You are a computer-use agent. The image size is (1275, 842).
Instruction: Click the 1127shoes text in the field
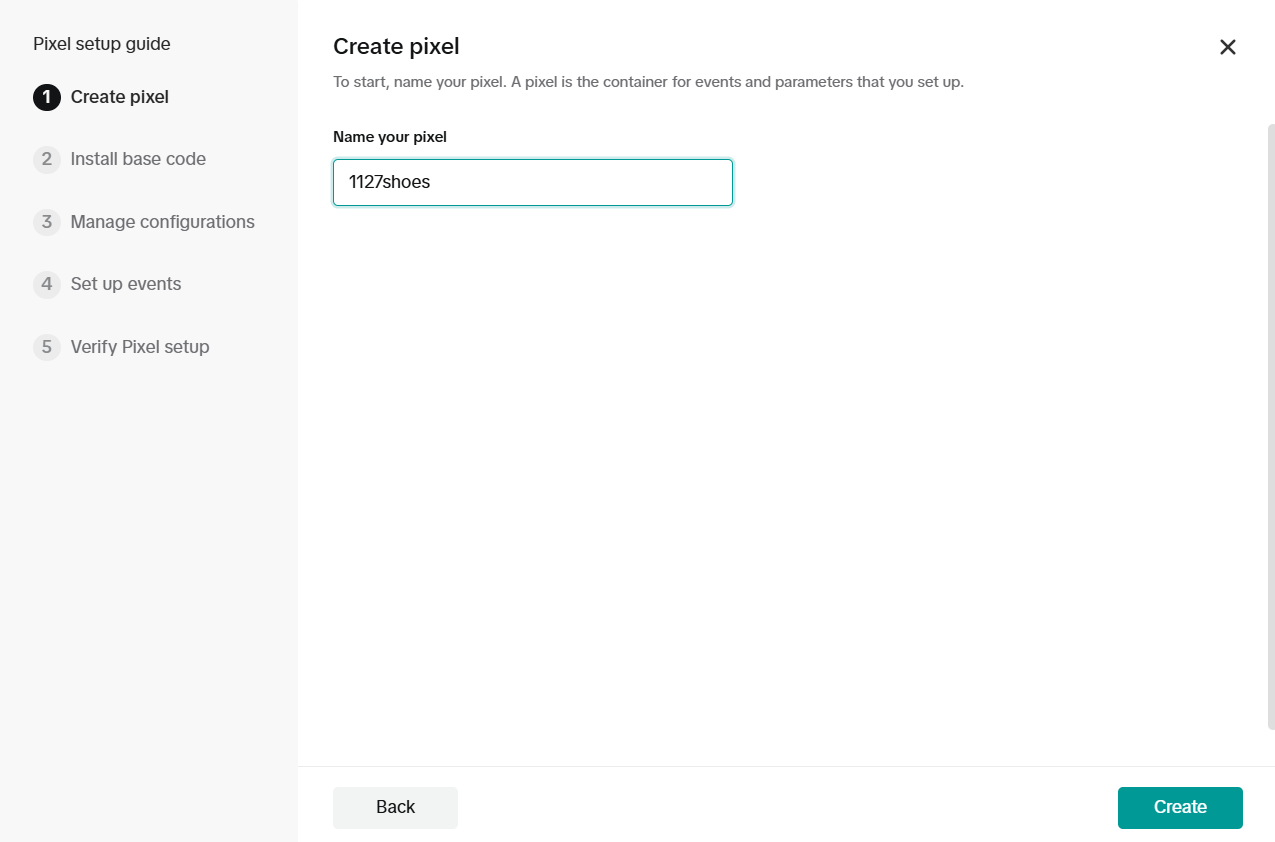tap(389, 183)
